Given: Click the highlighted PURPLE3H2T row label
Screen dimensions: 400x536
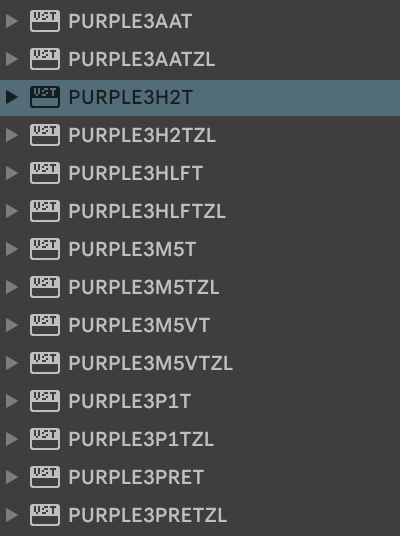Looking at the screenshot, I should point(131,97).
